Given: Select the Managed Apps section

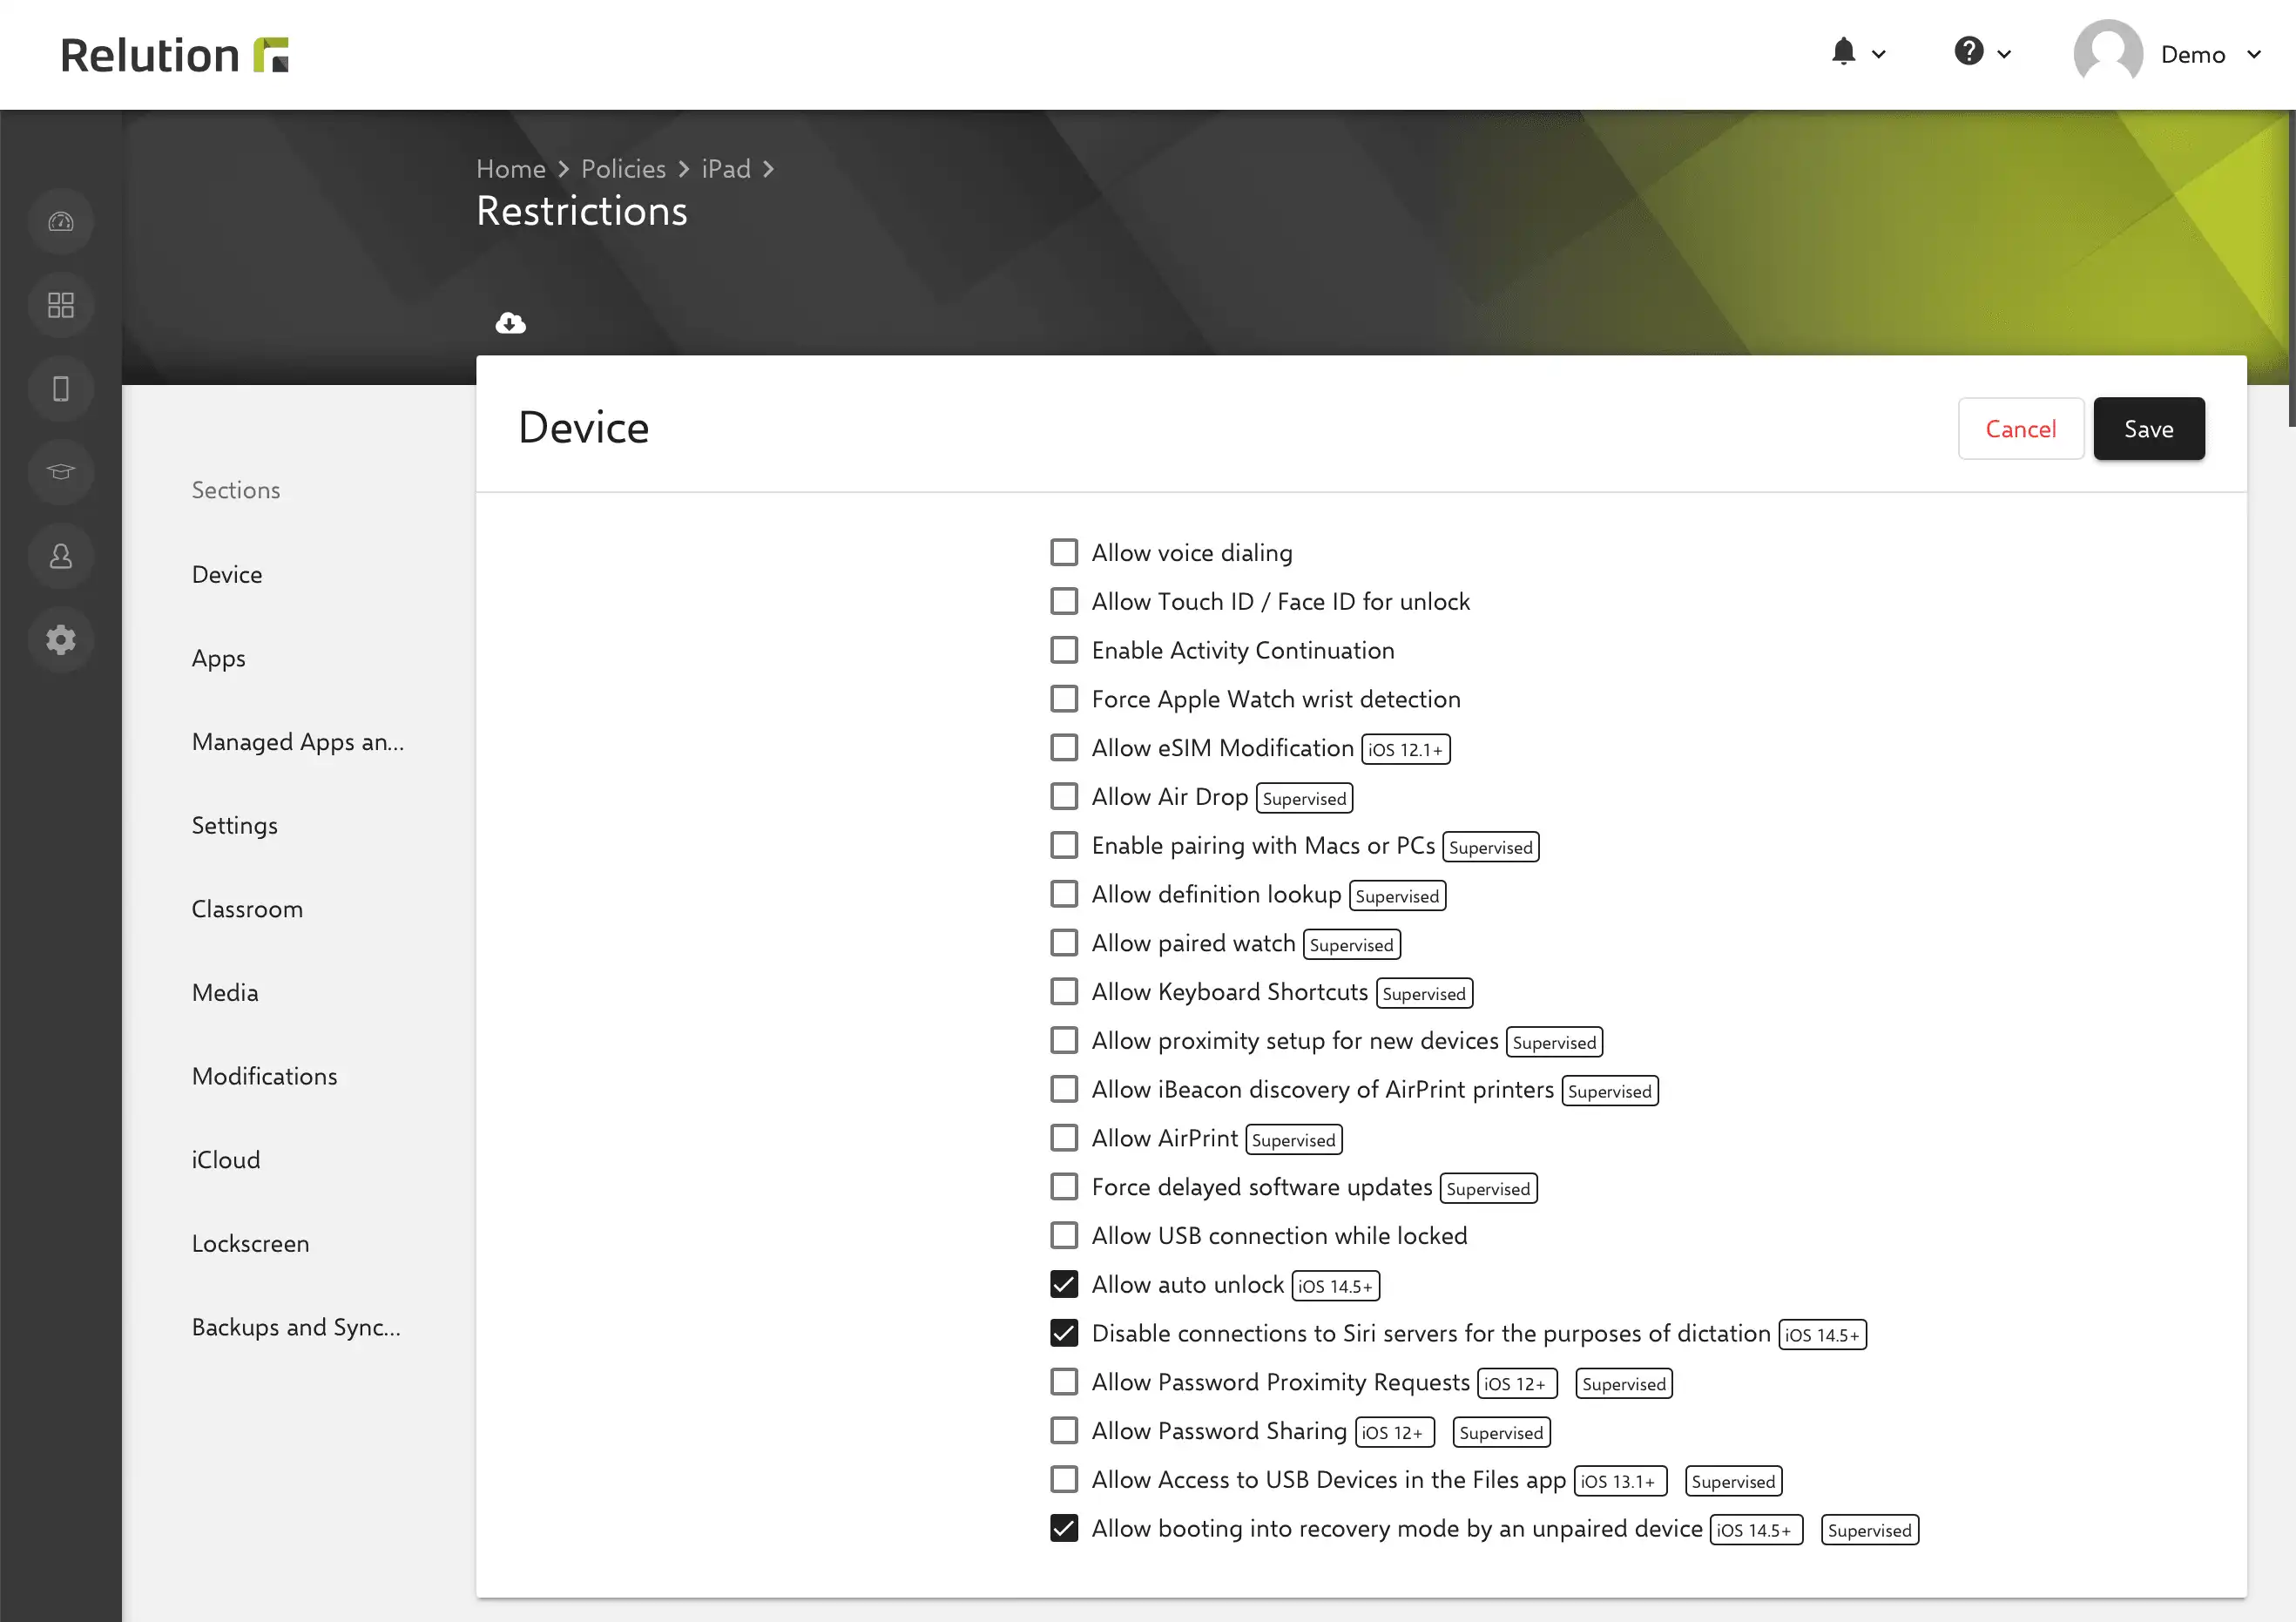Looking at the screenshot, I should click(x=298, y=742).
